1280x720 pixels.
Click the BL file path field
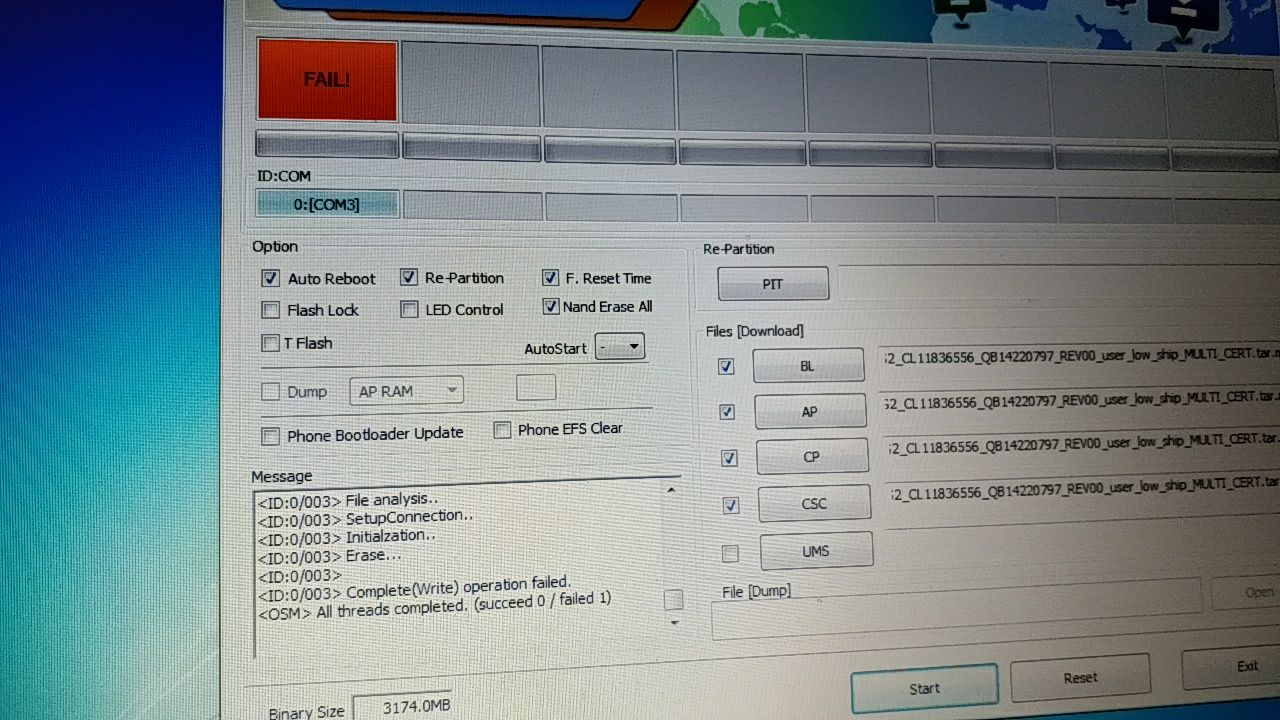1080,362
